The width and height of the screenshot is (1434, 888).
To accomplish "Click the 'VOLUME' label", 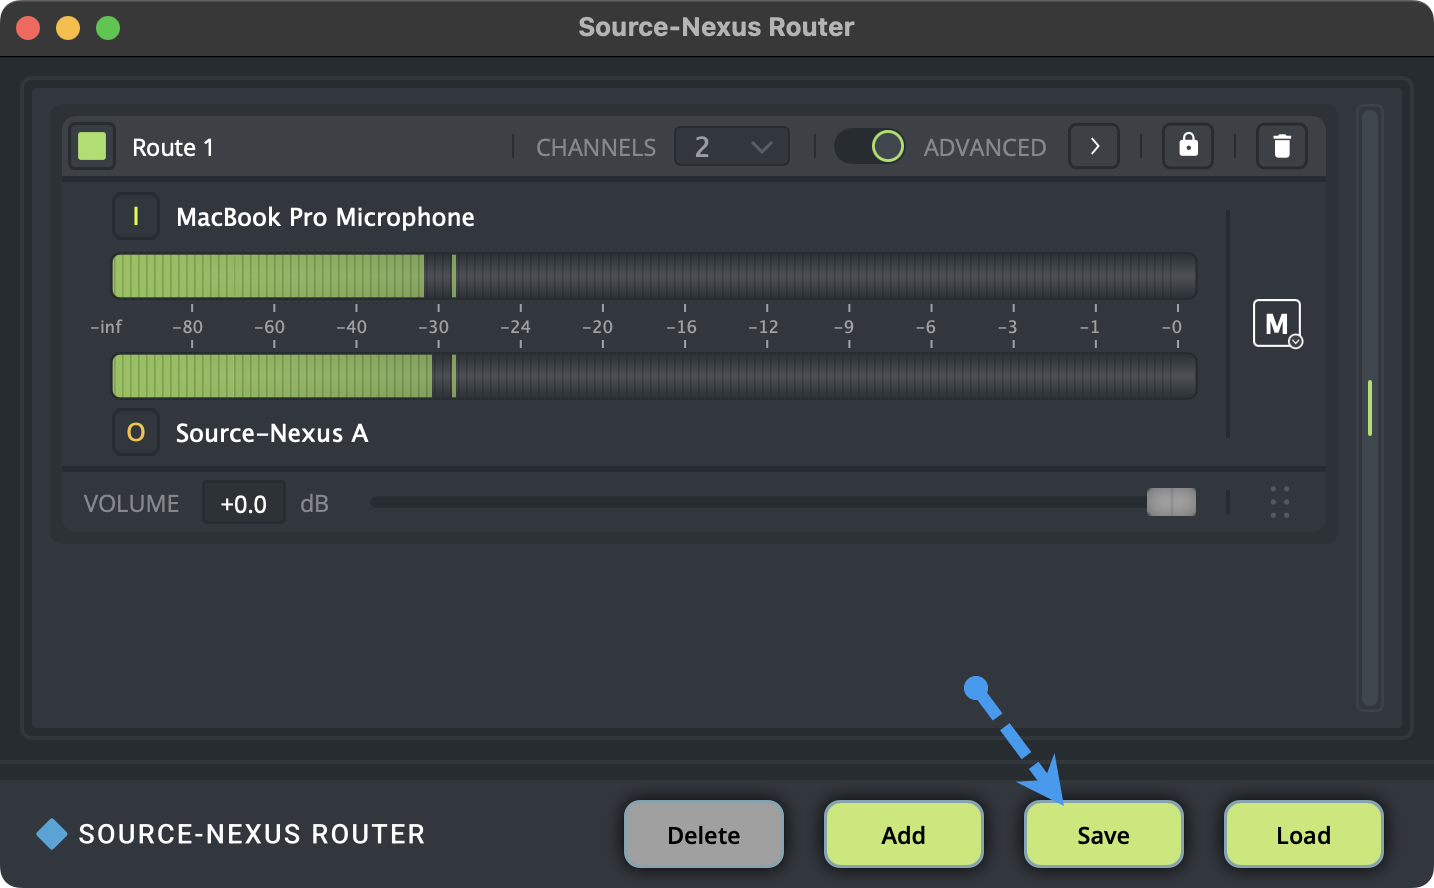I will (132, 503).
